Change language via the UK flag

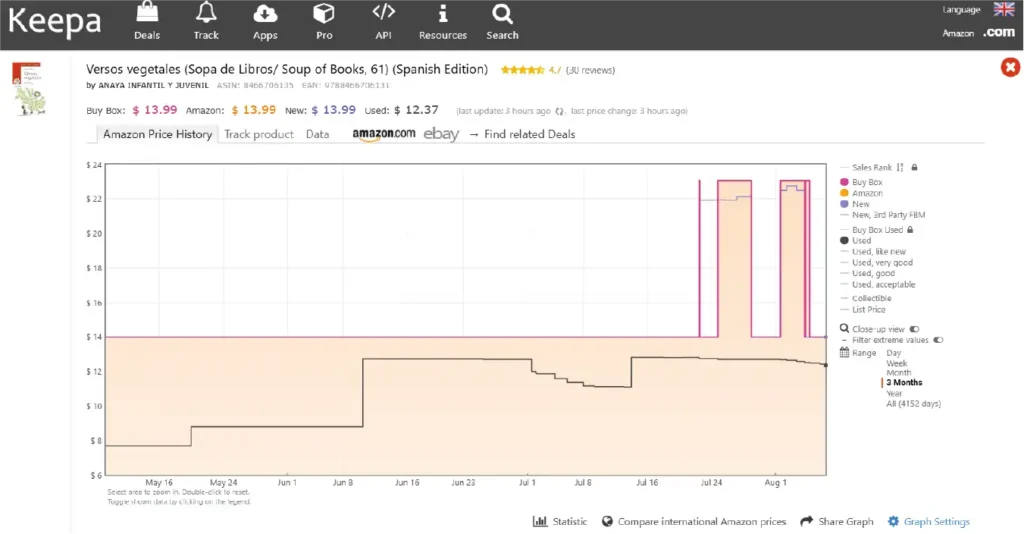pos(1004,9)
